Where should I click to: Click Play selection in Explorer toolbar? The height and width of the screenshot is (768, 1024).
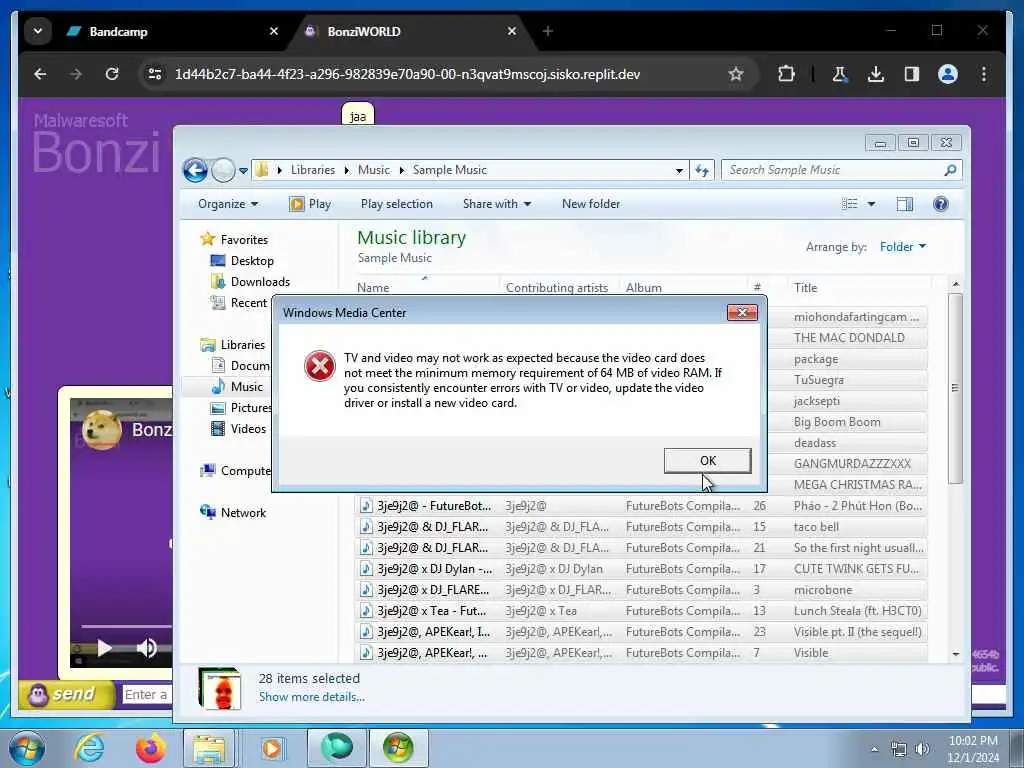[396, 204]
